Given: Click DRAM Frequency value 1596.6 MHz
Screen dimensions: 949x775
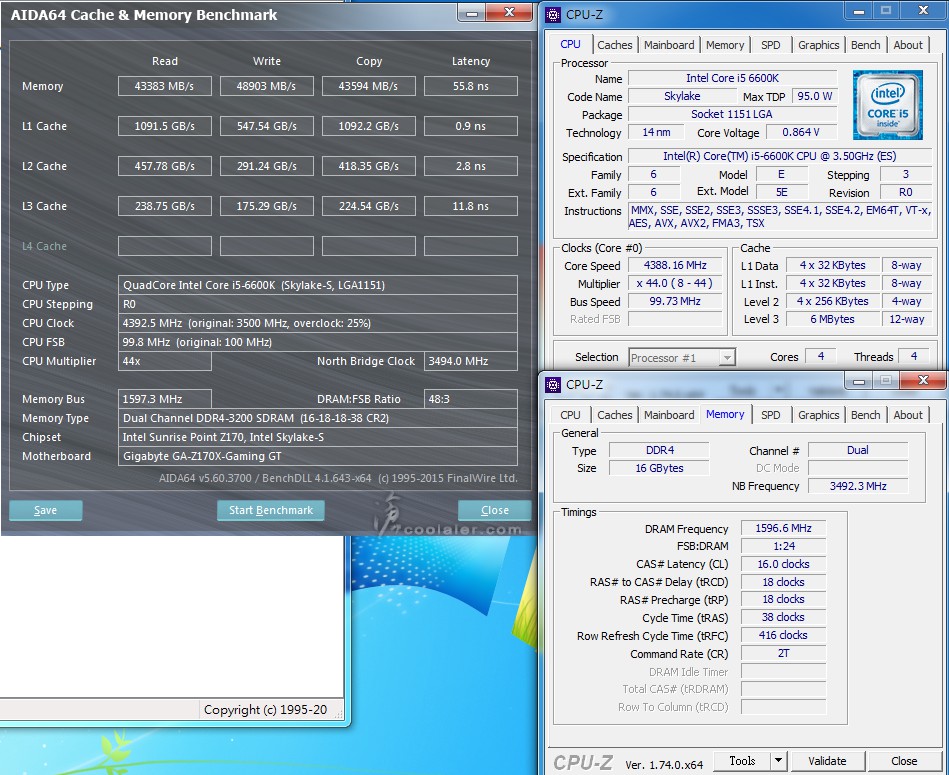Looking at the screenshot, I should (x=783, y=528).
